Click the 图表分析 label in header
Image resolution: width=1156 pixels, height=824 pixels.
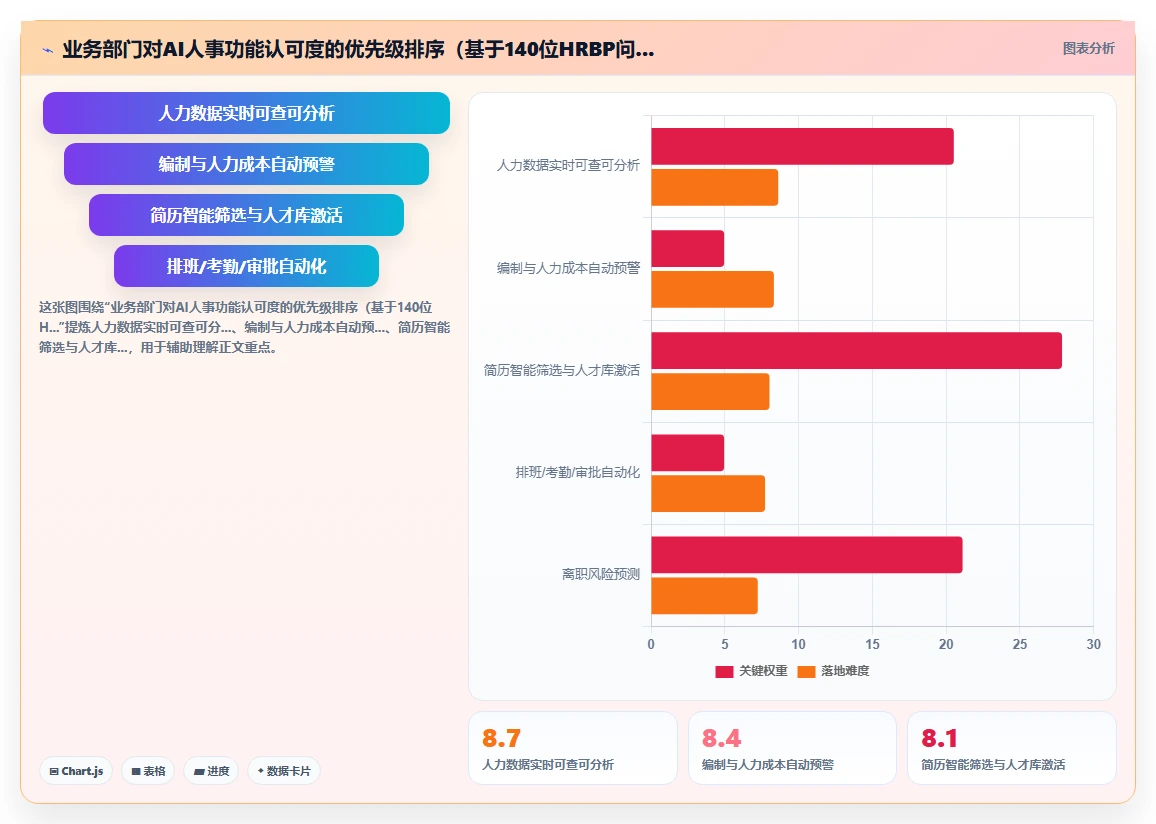click(1088, 49)
